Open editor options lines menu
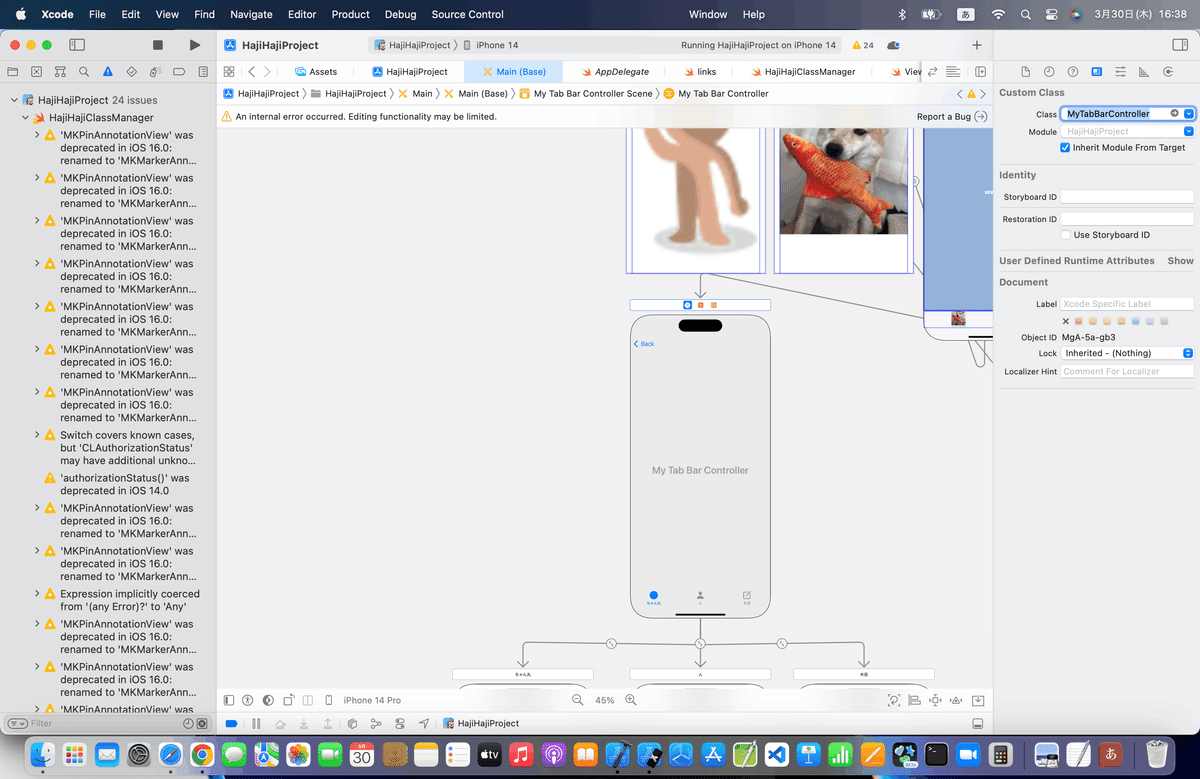This screenshot has height=779, width=1200. point(953,72)
